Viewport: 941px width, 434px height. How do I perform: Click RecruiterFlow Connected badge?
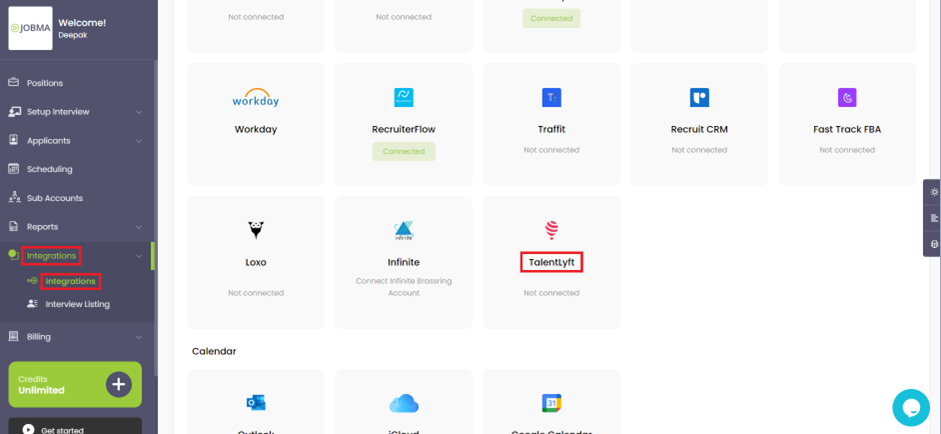click(403, 151)
